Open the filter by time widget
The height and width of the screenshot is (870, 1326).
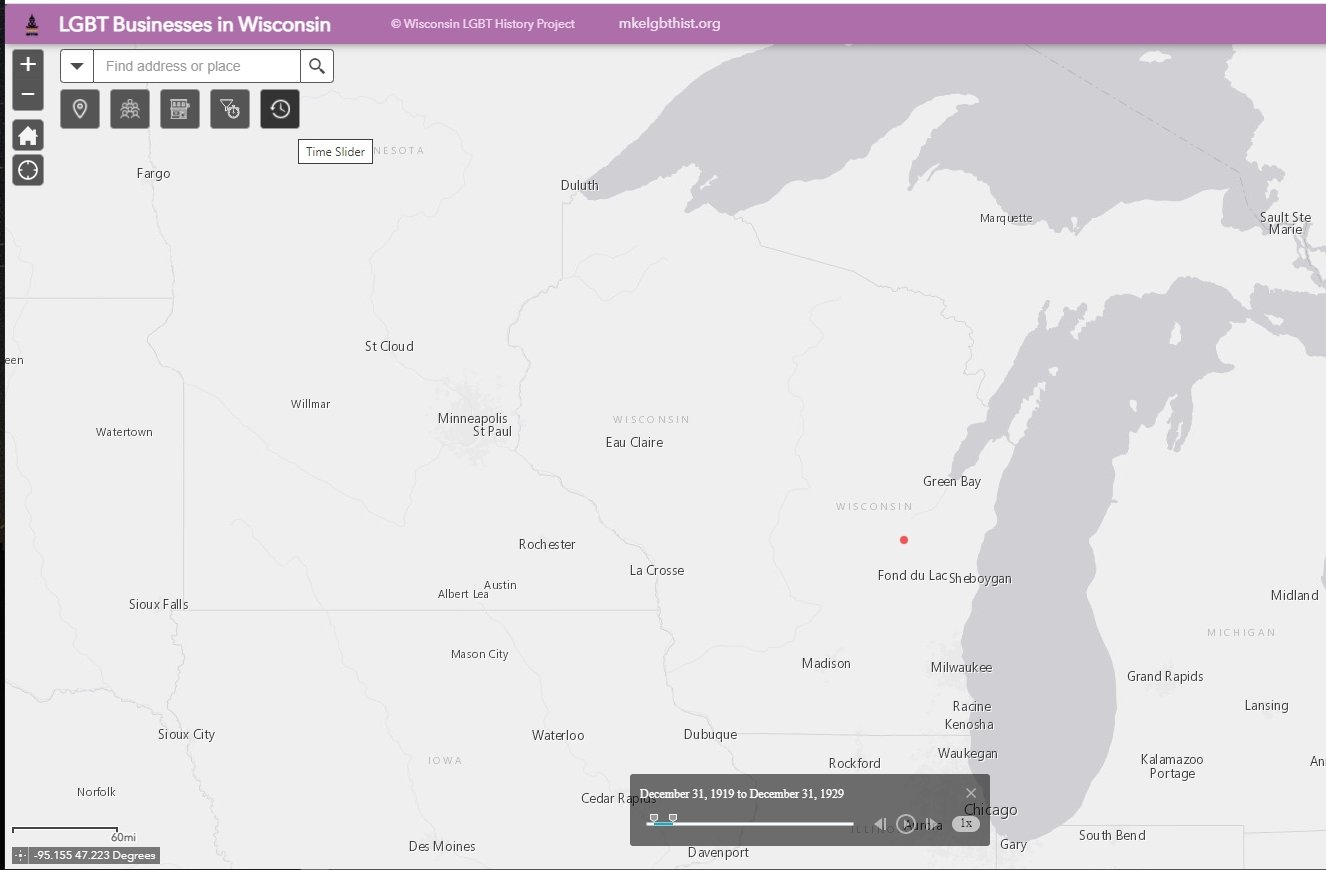230,109
